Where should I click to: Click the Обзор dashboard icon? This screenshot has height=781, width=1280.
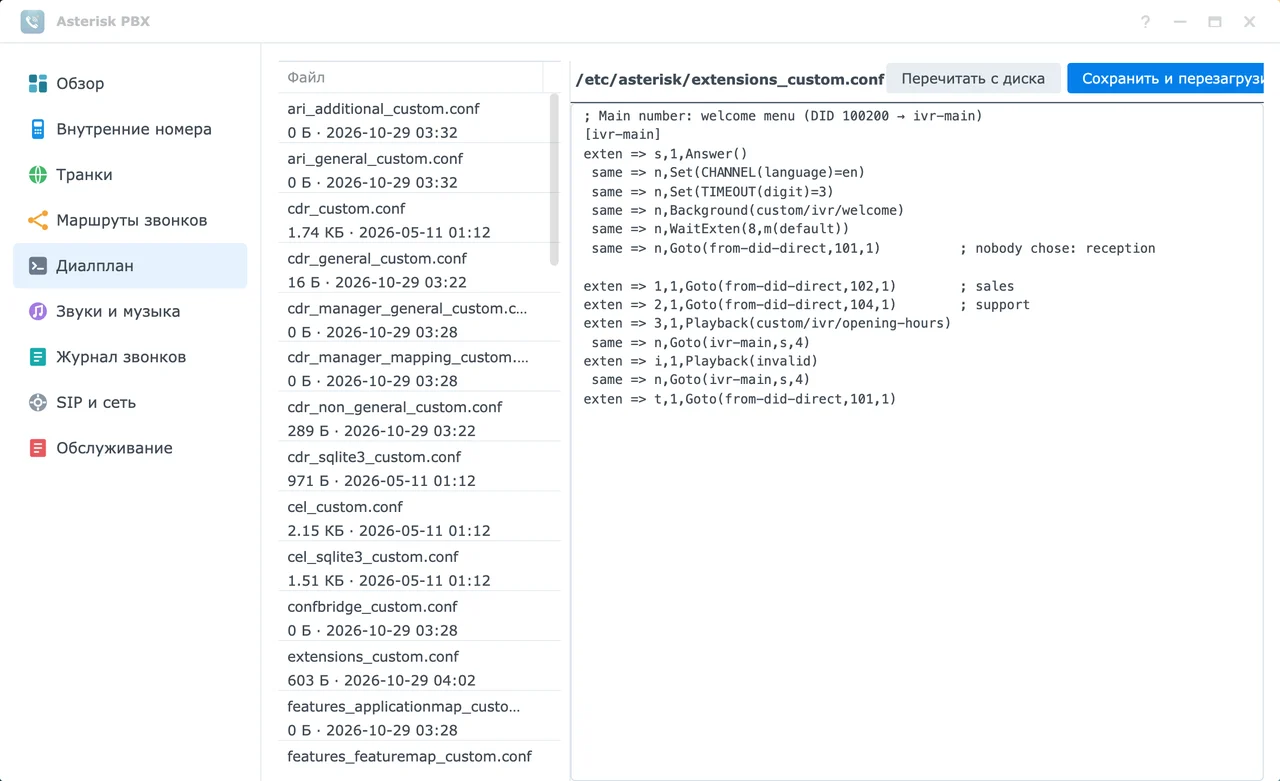point(38,84)
